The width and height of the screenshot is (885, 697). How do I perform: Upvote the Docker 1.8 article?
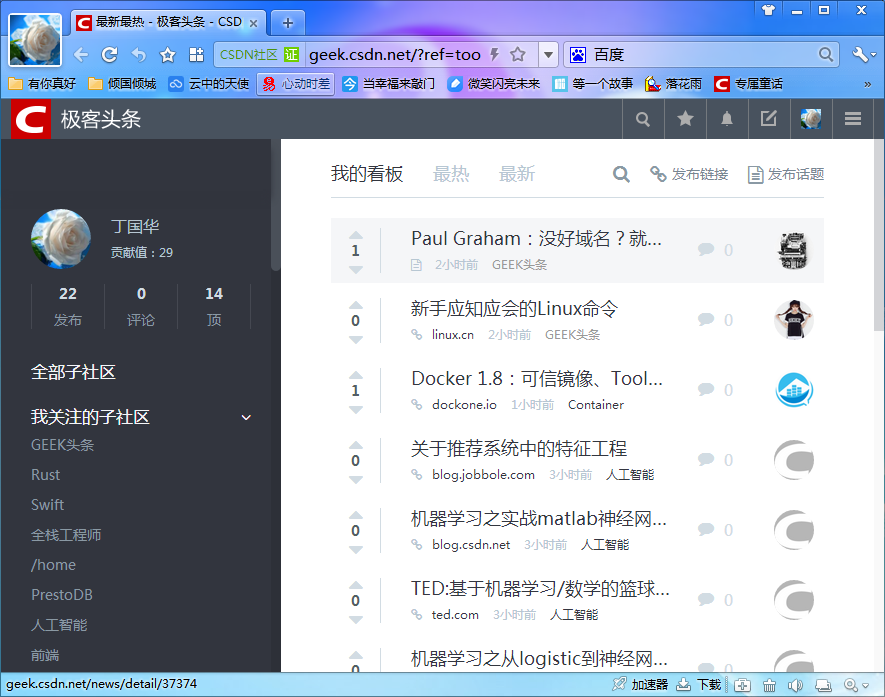click(x=356, y=375)
